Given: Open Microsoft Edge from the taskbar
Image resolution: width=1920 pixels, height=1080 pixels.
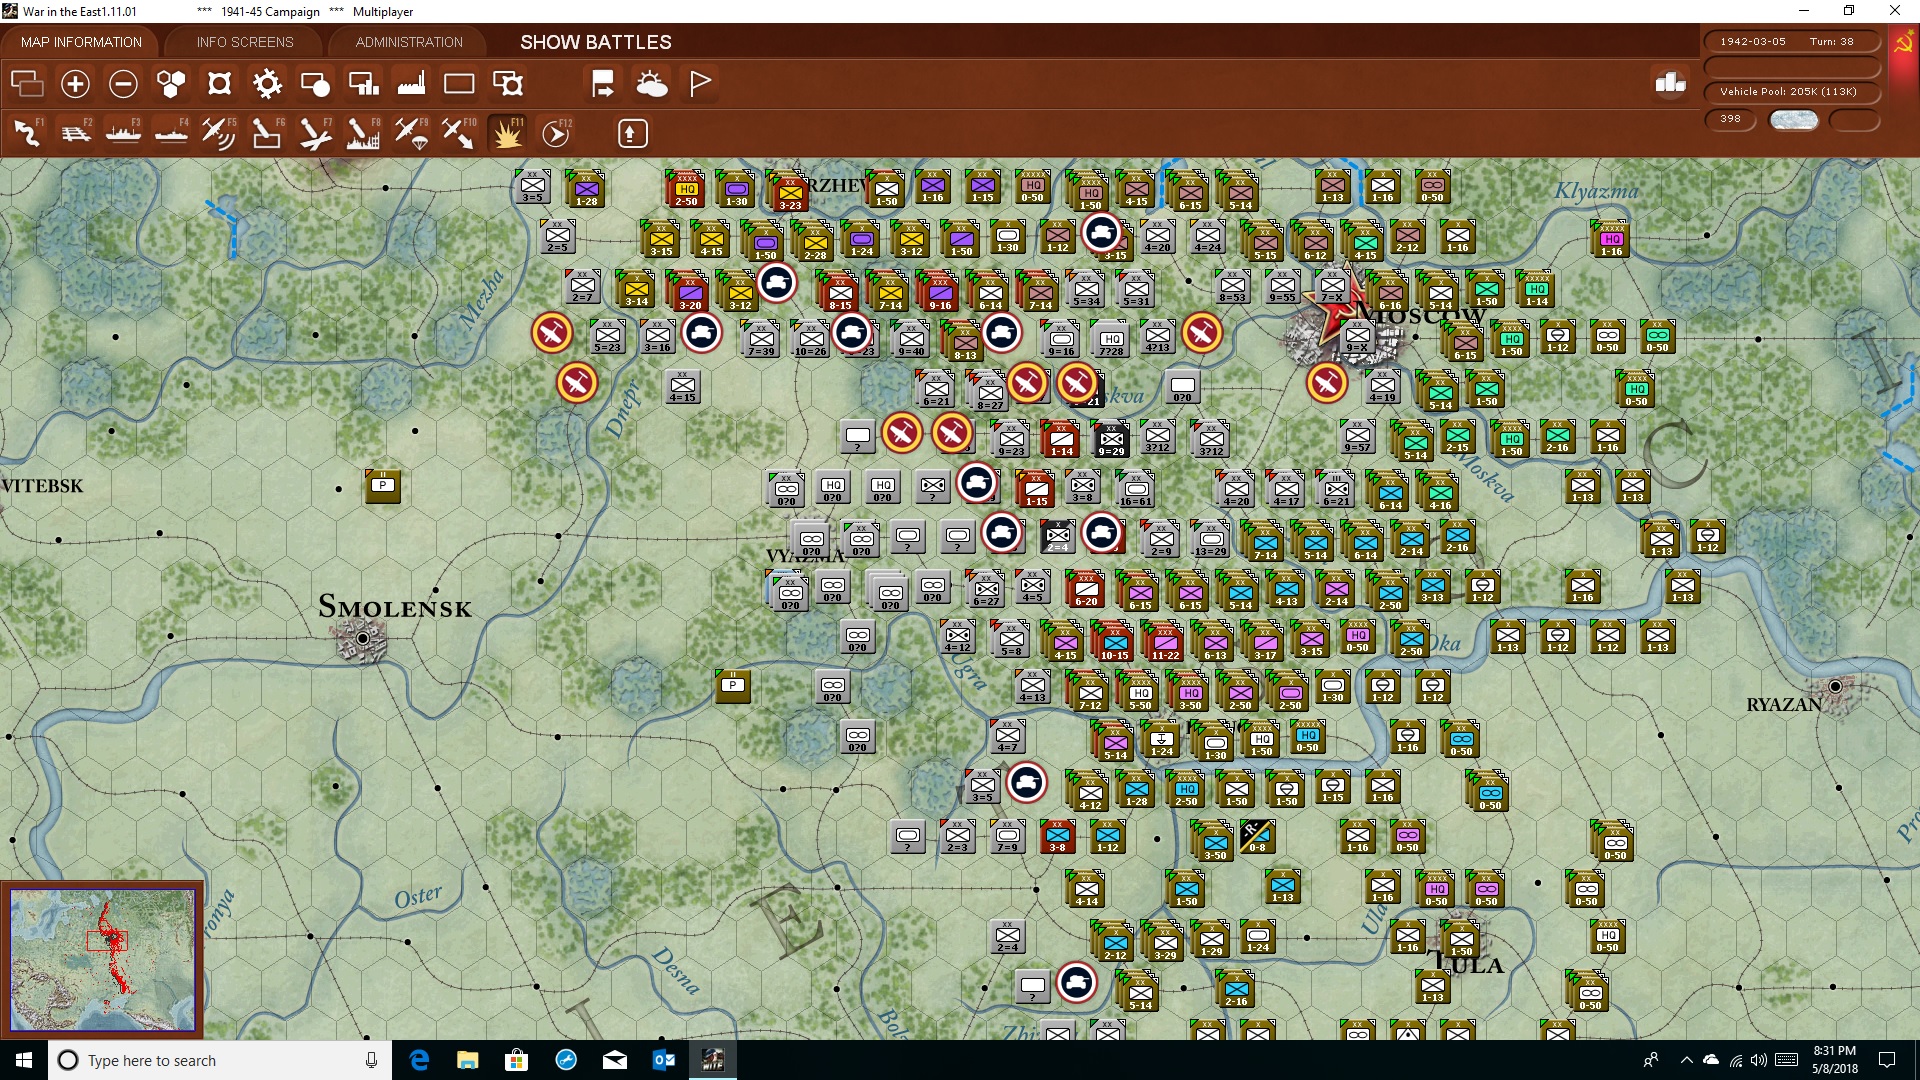Looking at the screenshot, I should tap(419, 1060).
